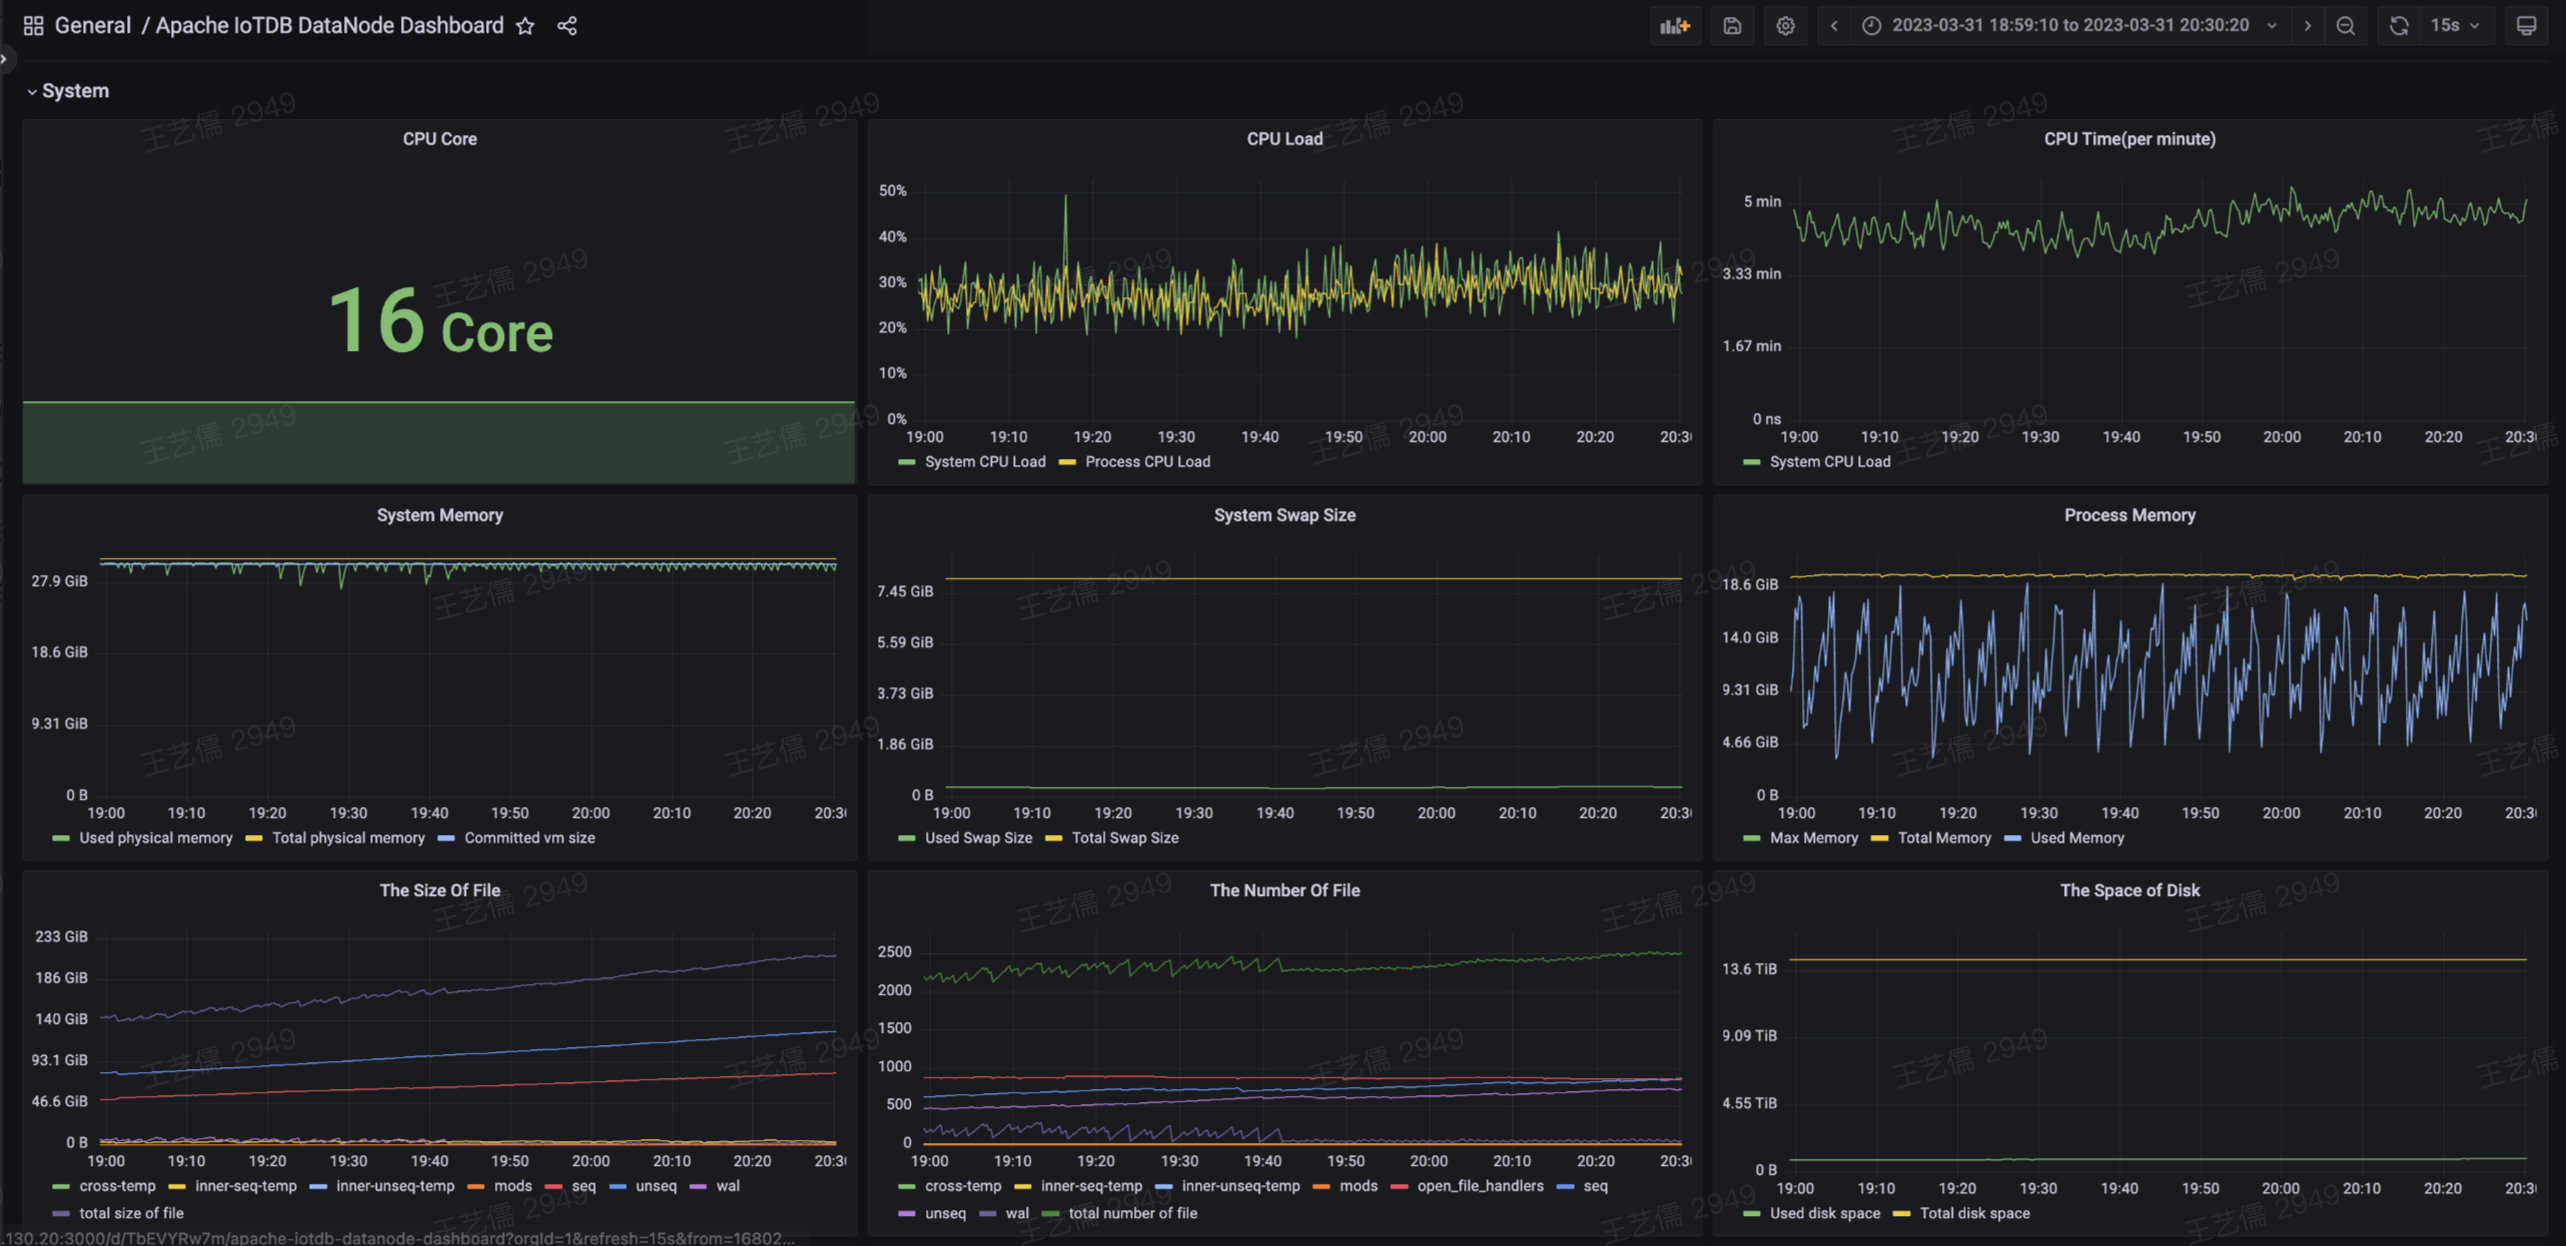The width and height of the screenshot is (2566, 1246).
Task: Toggle Process CPU Load series in legend
Action: (x=1146, y=462)
